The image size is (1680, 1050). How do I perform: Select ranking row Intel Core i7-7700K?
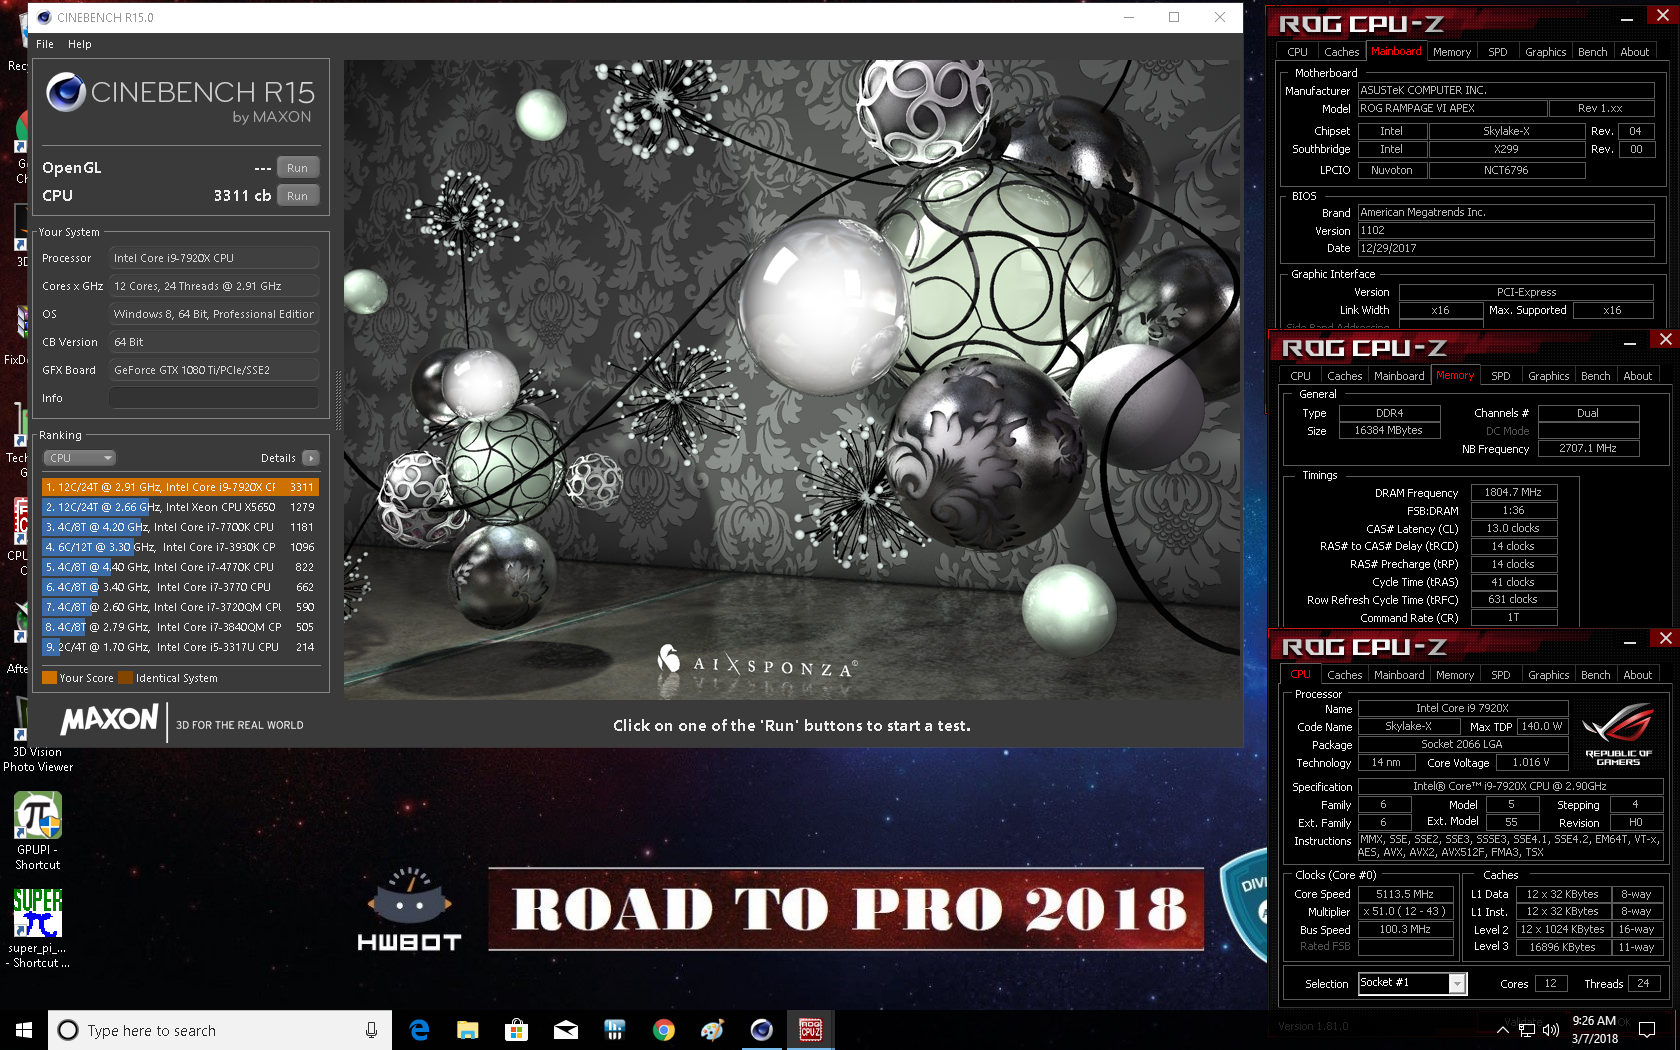pyautogui.click(x=180, y=527)
